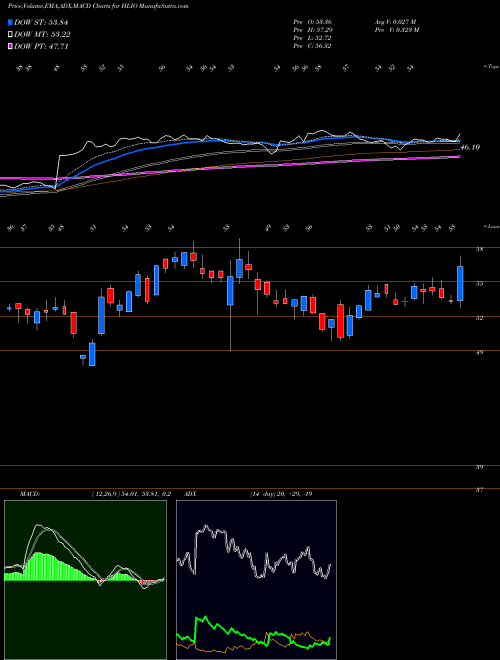Click the 55 price axis label

(x=479, y=284)
